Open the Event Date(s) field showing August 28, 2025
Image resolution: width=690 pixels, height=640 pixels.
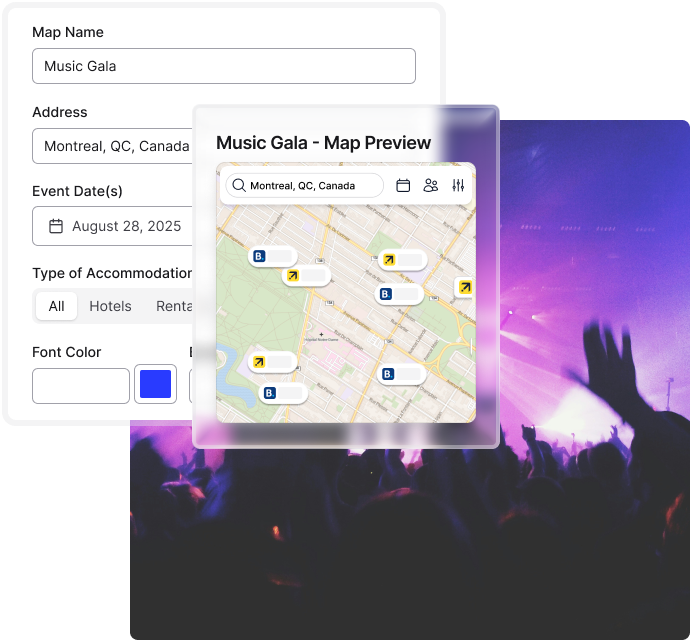(x=113, y=226)
